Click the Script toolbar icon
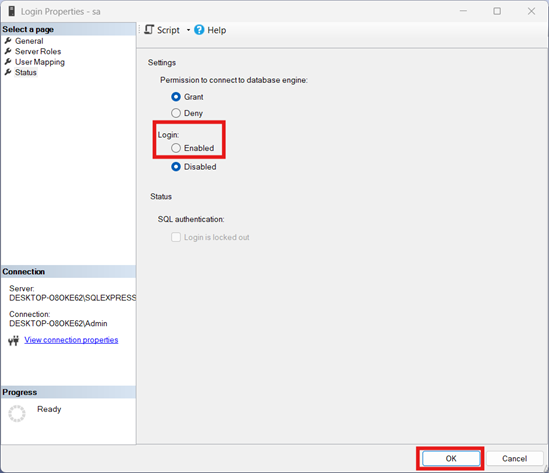 pyautogui.click(x=149, y=30)
